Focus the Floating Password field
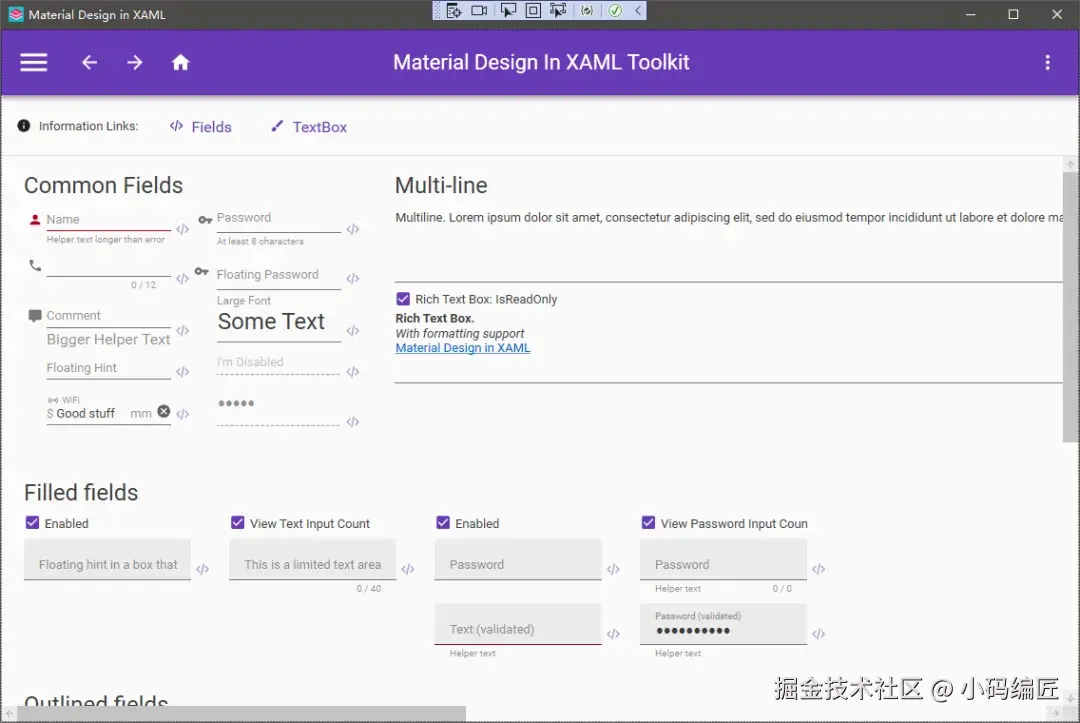Image resolution: width=1080 pixels, height=723 pixels. coord(278,275)
